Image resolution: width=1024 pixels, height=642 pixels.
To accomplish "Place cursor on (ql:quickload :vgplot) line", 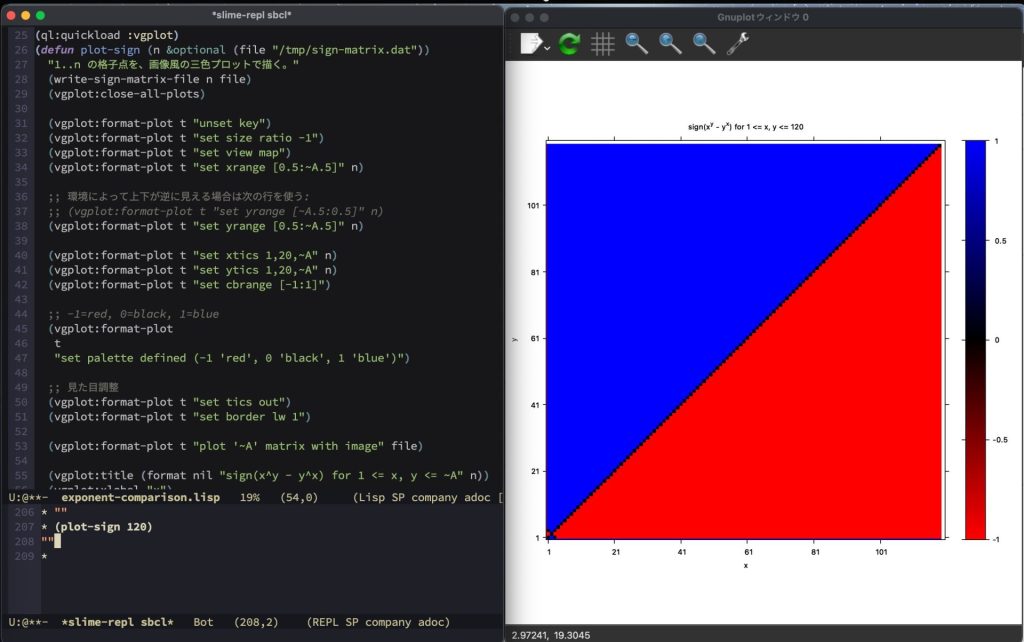I will click(106, 35).
